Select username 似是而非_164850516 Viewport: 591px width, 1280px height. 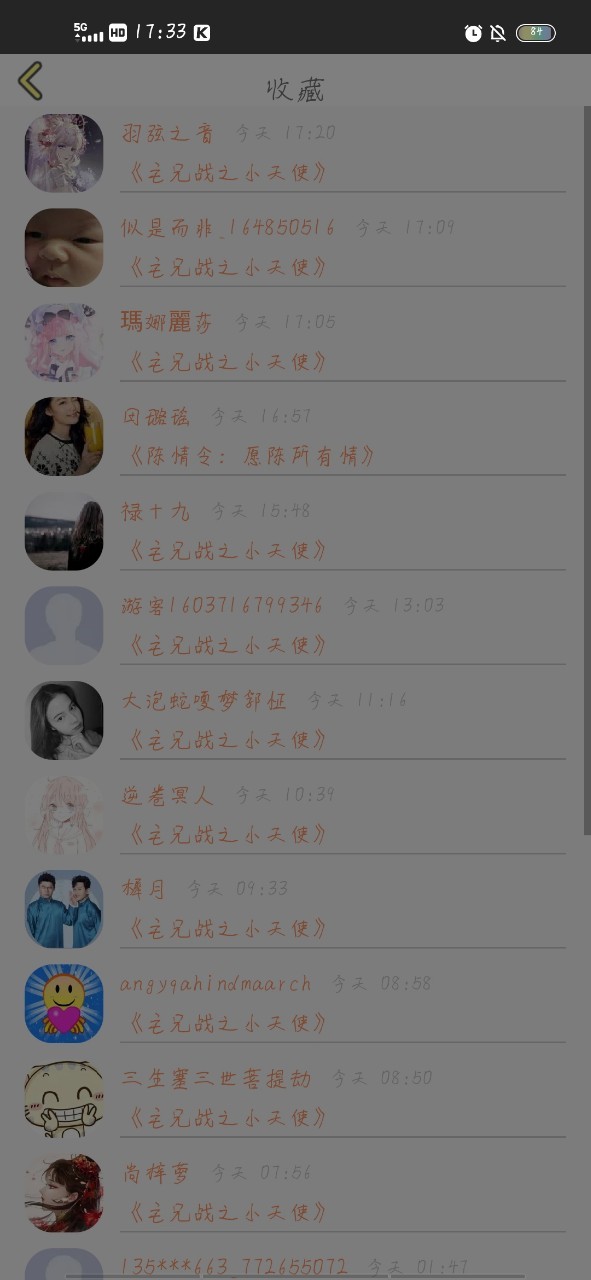228,228
